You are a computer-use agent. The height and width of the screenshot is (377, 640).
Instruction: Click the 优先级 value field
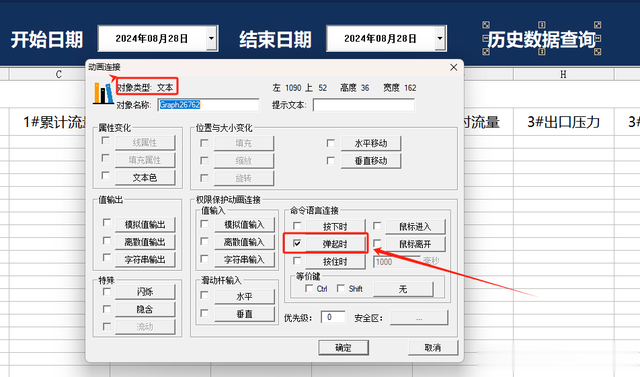tap(333, 317)
